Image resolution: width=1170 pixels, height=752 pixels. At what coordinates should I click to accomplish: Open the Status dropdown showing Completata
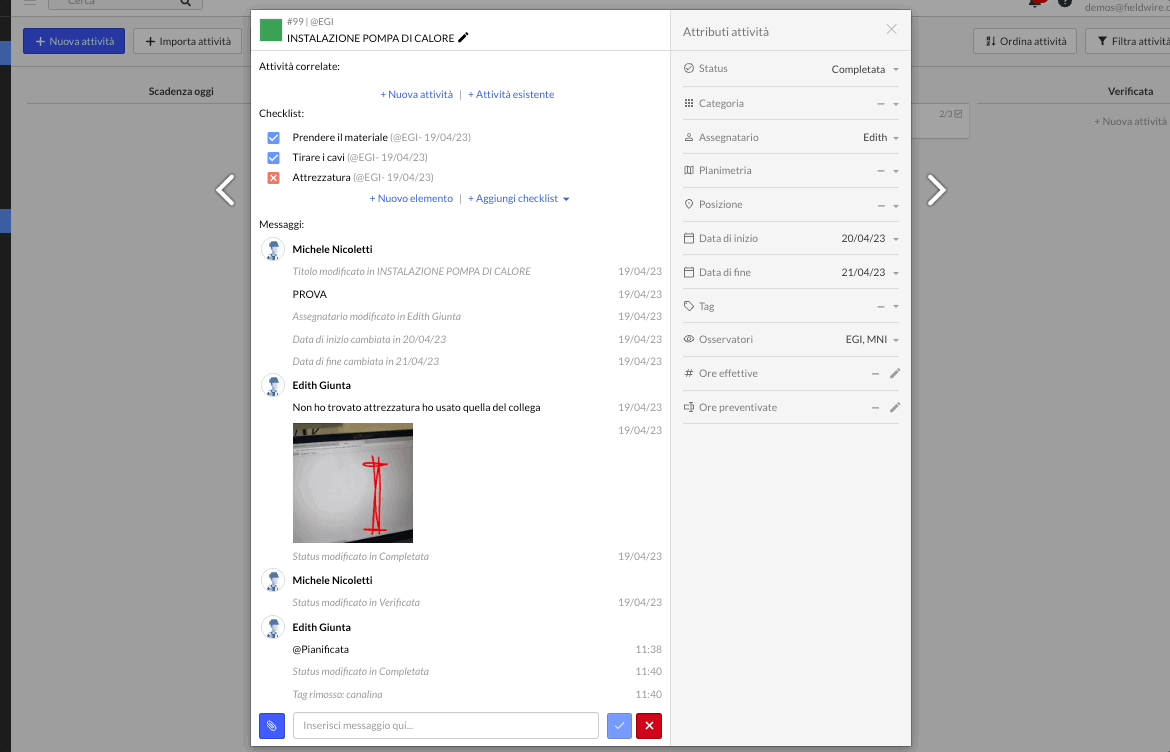point(865,69)
